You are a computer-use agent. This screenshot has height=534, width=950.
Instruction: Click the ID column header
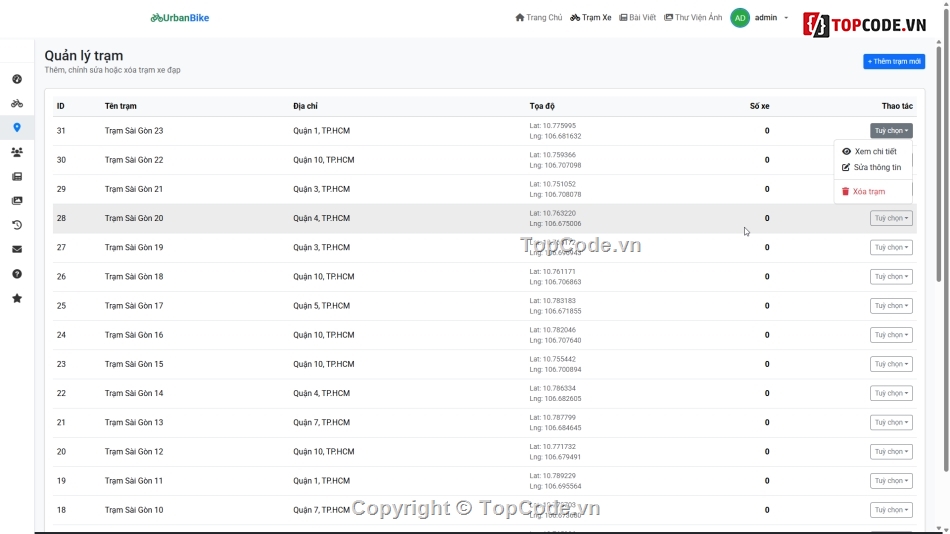[61, 106]
